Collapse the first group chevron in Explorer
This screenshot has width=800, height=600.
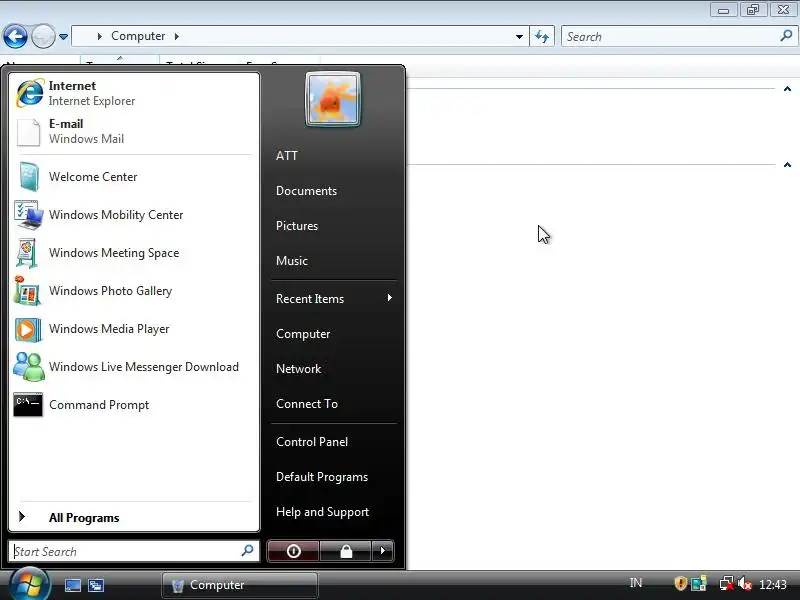787,89
